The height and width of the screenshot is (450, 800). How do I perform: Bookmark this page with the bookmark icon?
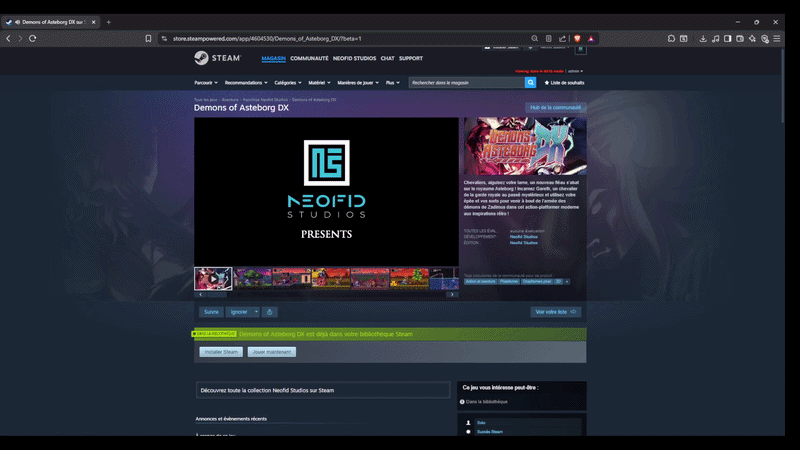(x=148, y=38)
